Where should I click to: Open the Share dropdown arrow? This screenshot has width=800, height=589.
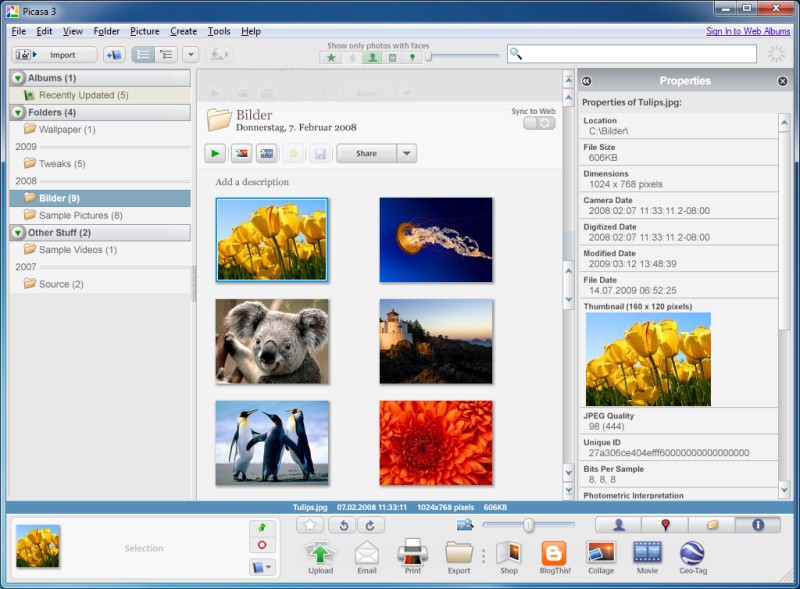407,153
